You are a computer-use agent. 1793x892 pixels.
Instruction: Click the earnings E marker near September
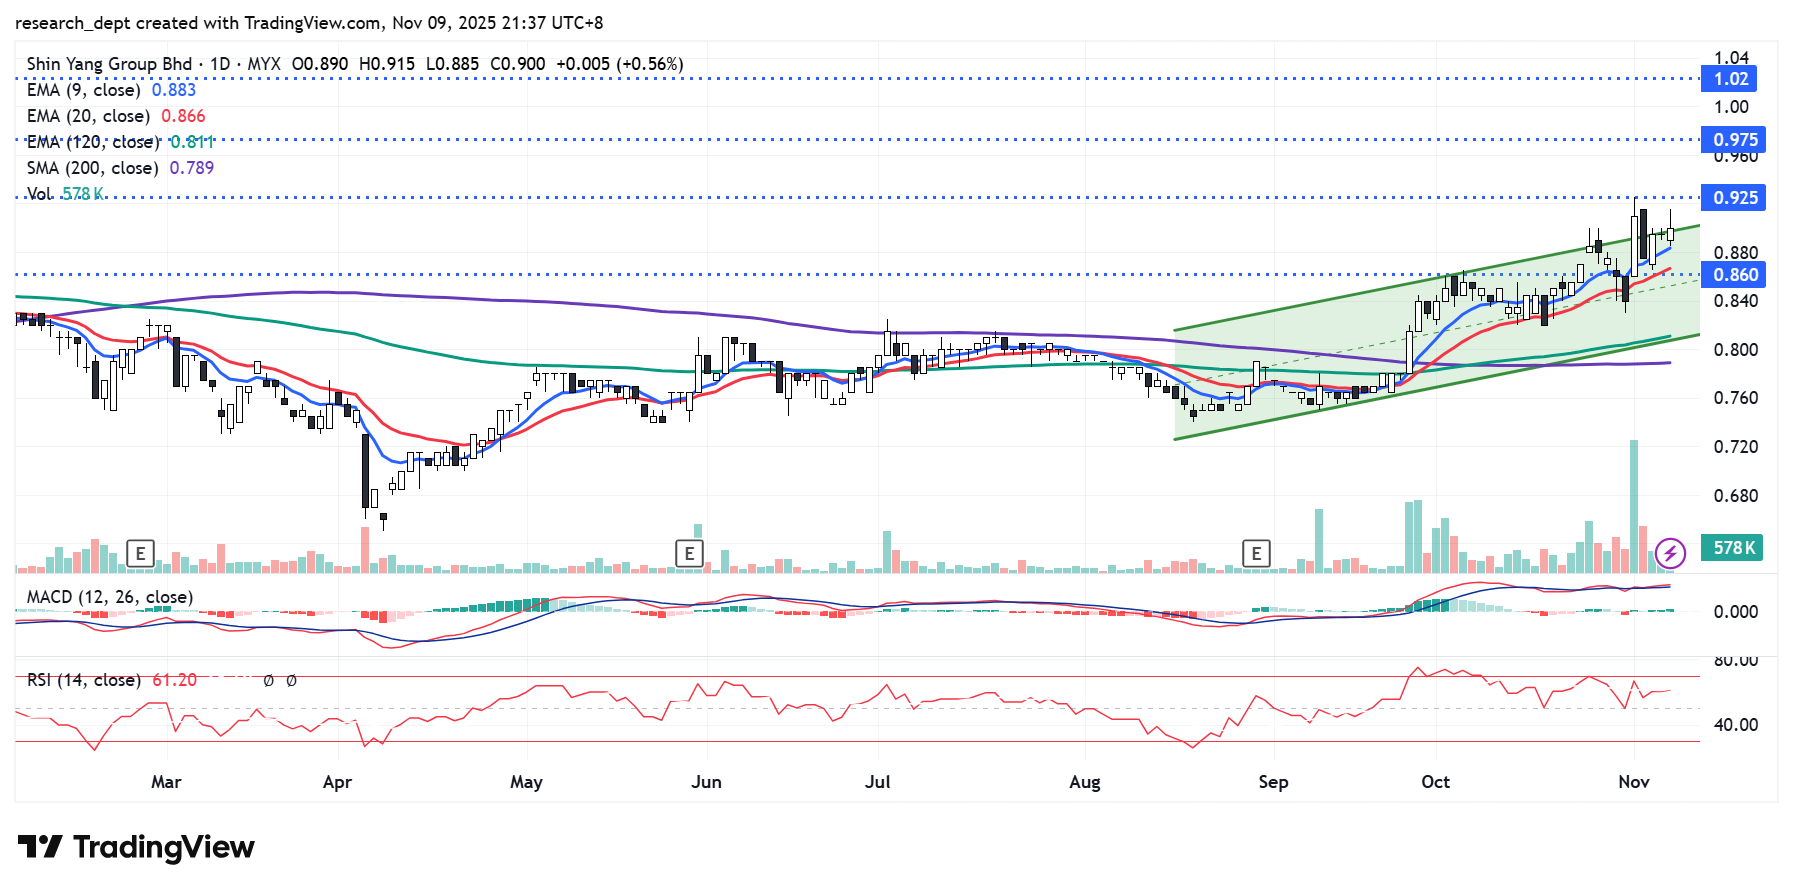tap(1256, 553)
